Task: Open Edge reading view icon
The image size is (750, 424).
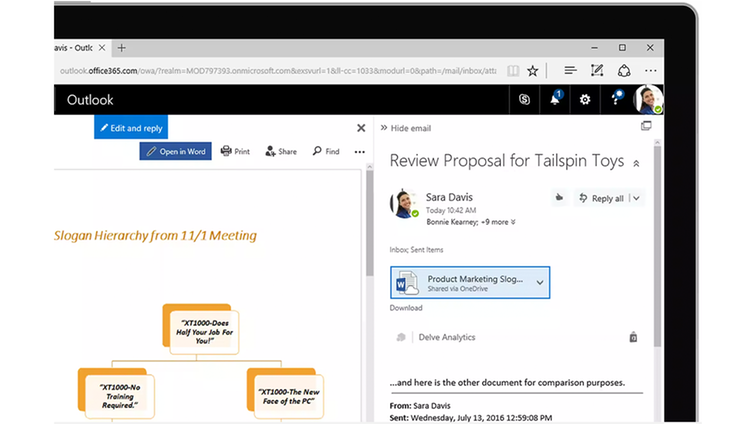Action: point(513,71)
